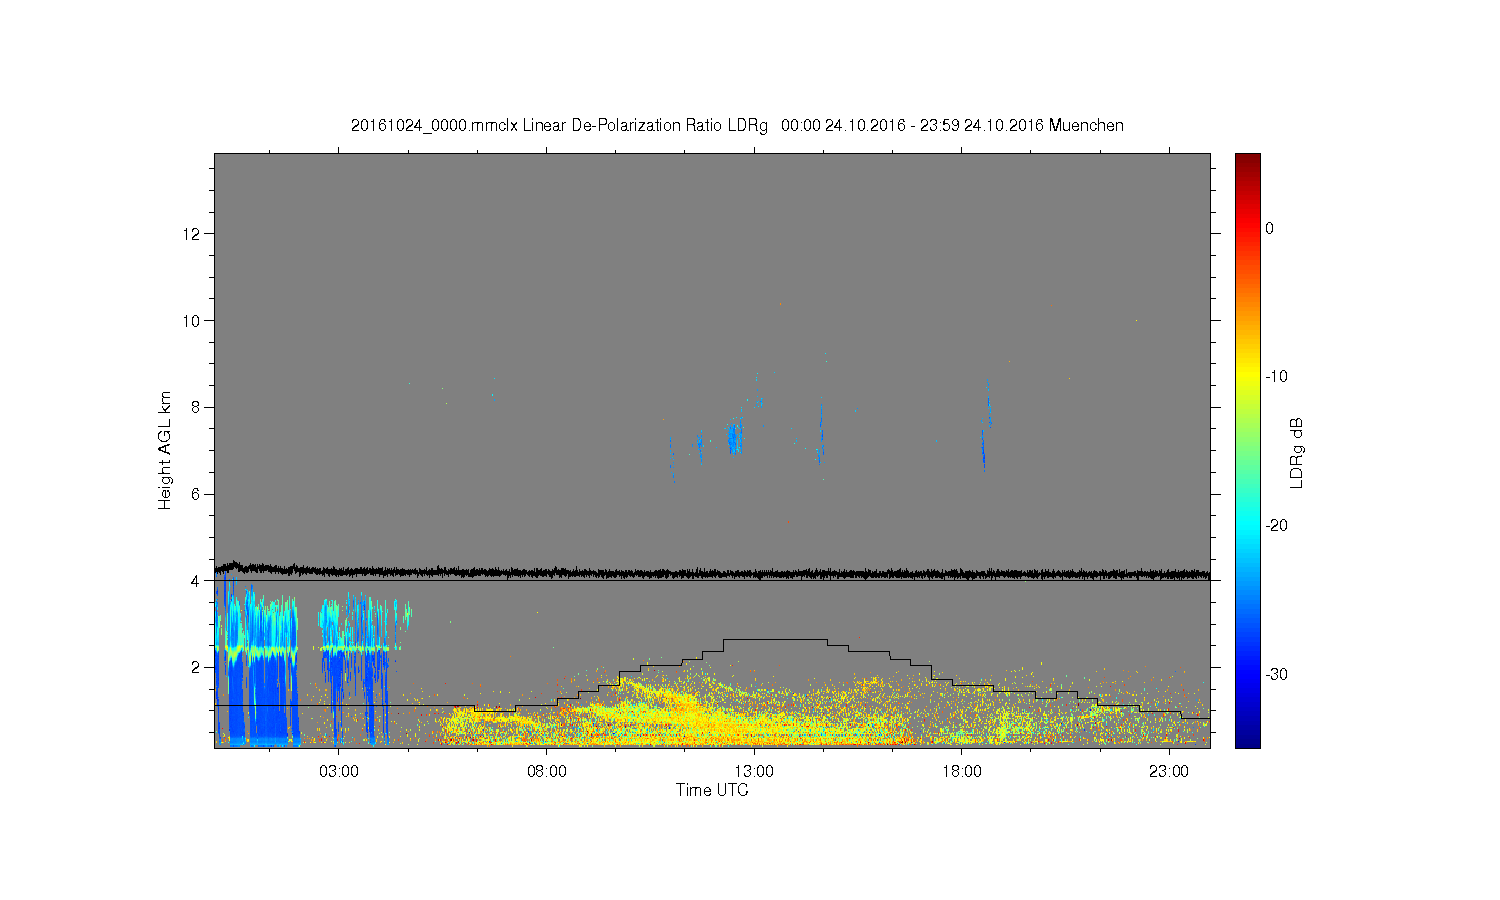This screenshot has height=900, width=1500.
Task: Click the 23:00 time tick label
Action: tap(1168, 772)
